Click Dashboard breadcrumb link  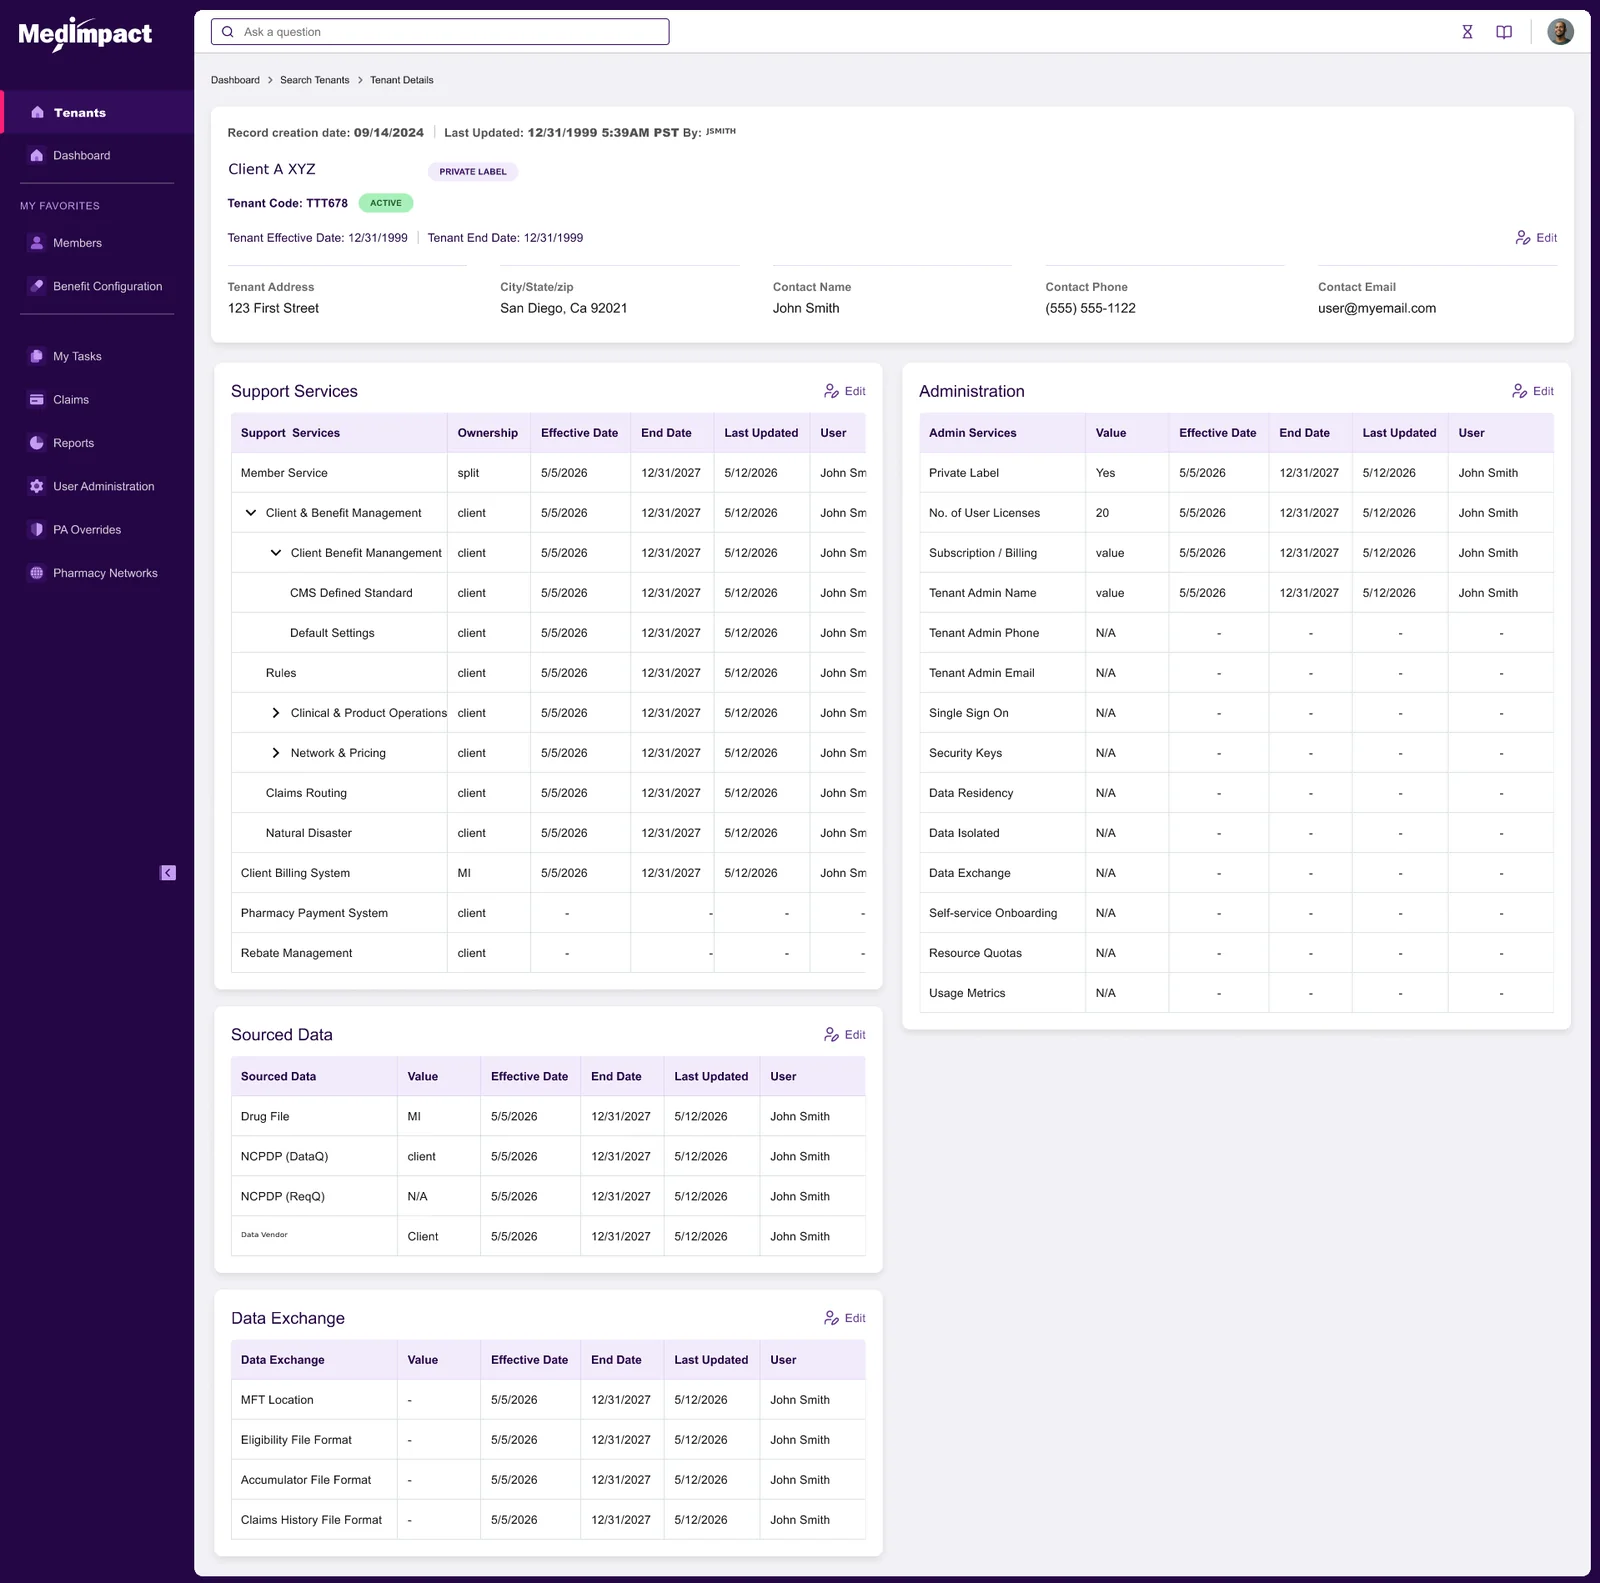click(x=235, y=80)
